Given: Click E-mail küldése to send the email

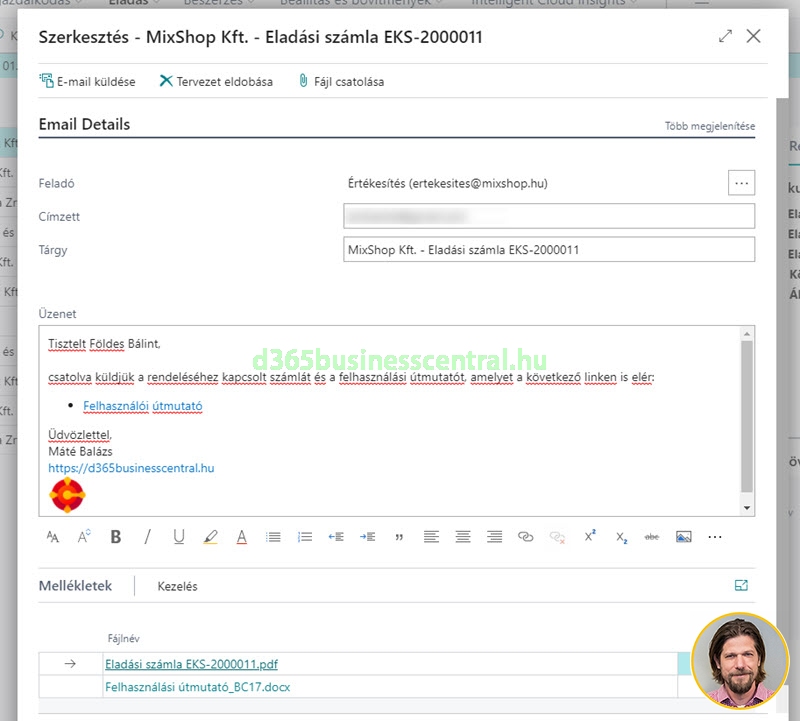Looking at the screenshot, I should (x=87, y=81).
